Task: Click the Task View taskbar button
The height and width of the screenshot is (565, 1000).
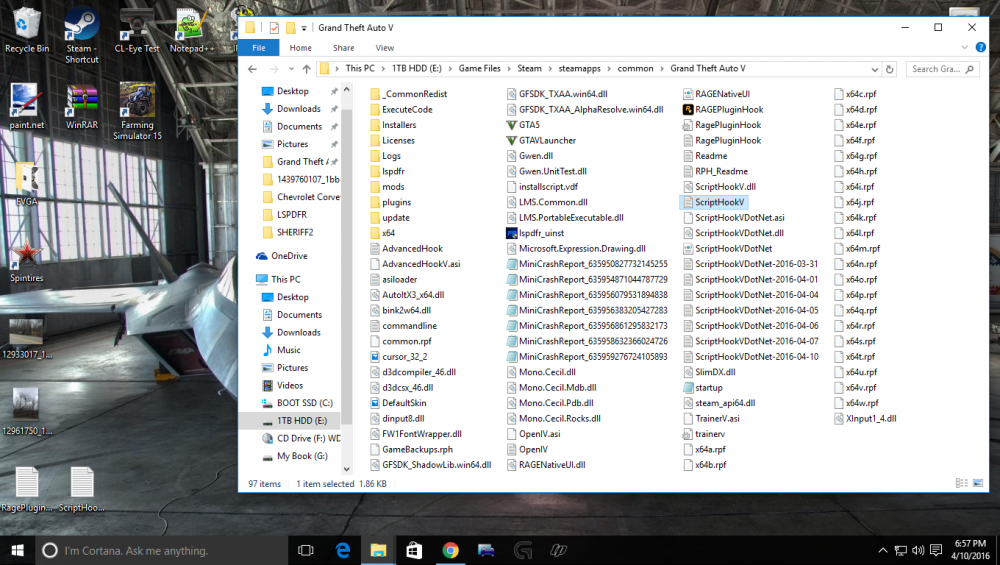Action: tap(306, 550)
